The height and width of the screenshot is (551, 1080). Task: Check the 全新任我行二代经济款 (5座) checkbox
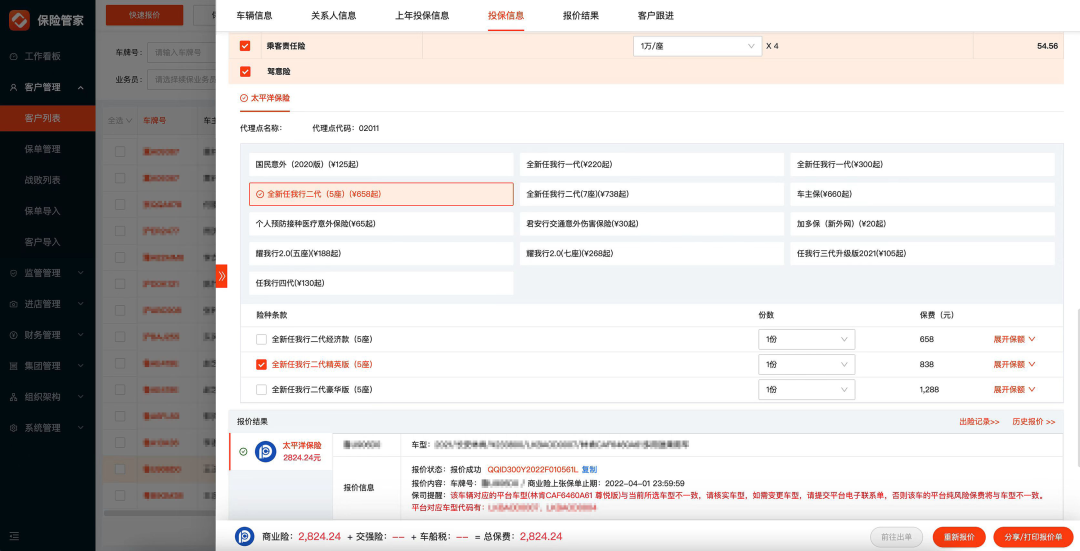coord(262,339)
